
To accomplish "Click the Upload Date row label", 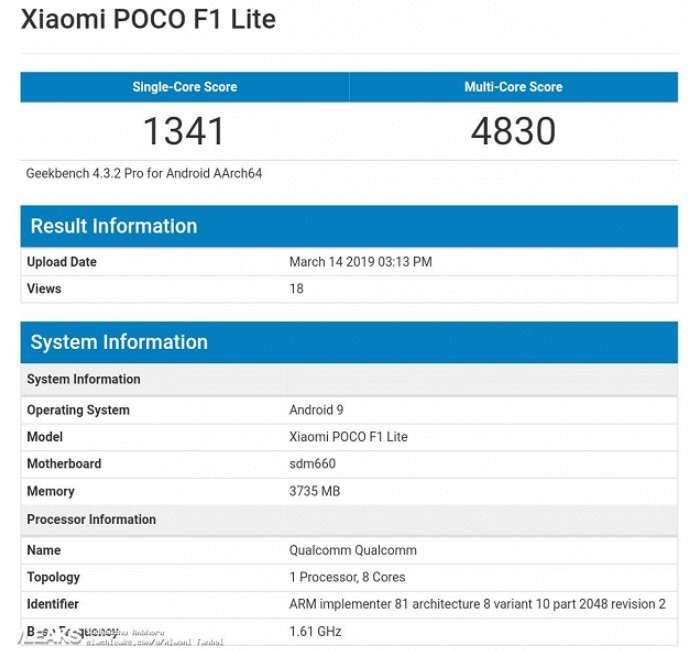I will [x=62, y=262].
